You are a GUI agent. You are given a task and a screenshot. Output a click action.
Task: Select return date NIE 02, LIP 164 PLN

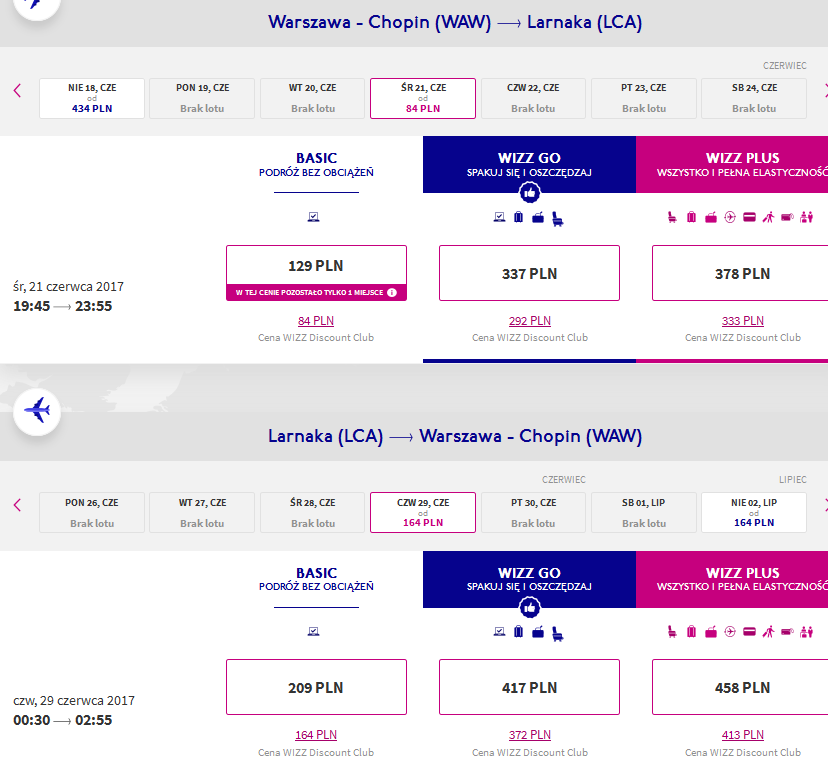pos(754,512)
